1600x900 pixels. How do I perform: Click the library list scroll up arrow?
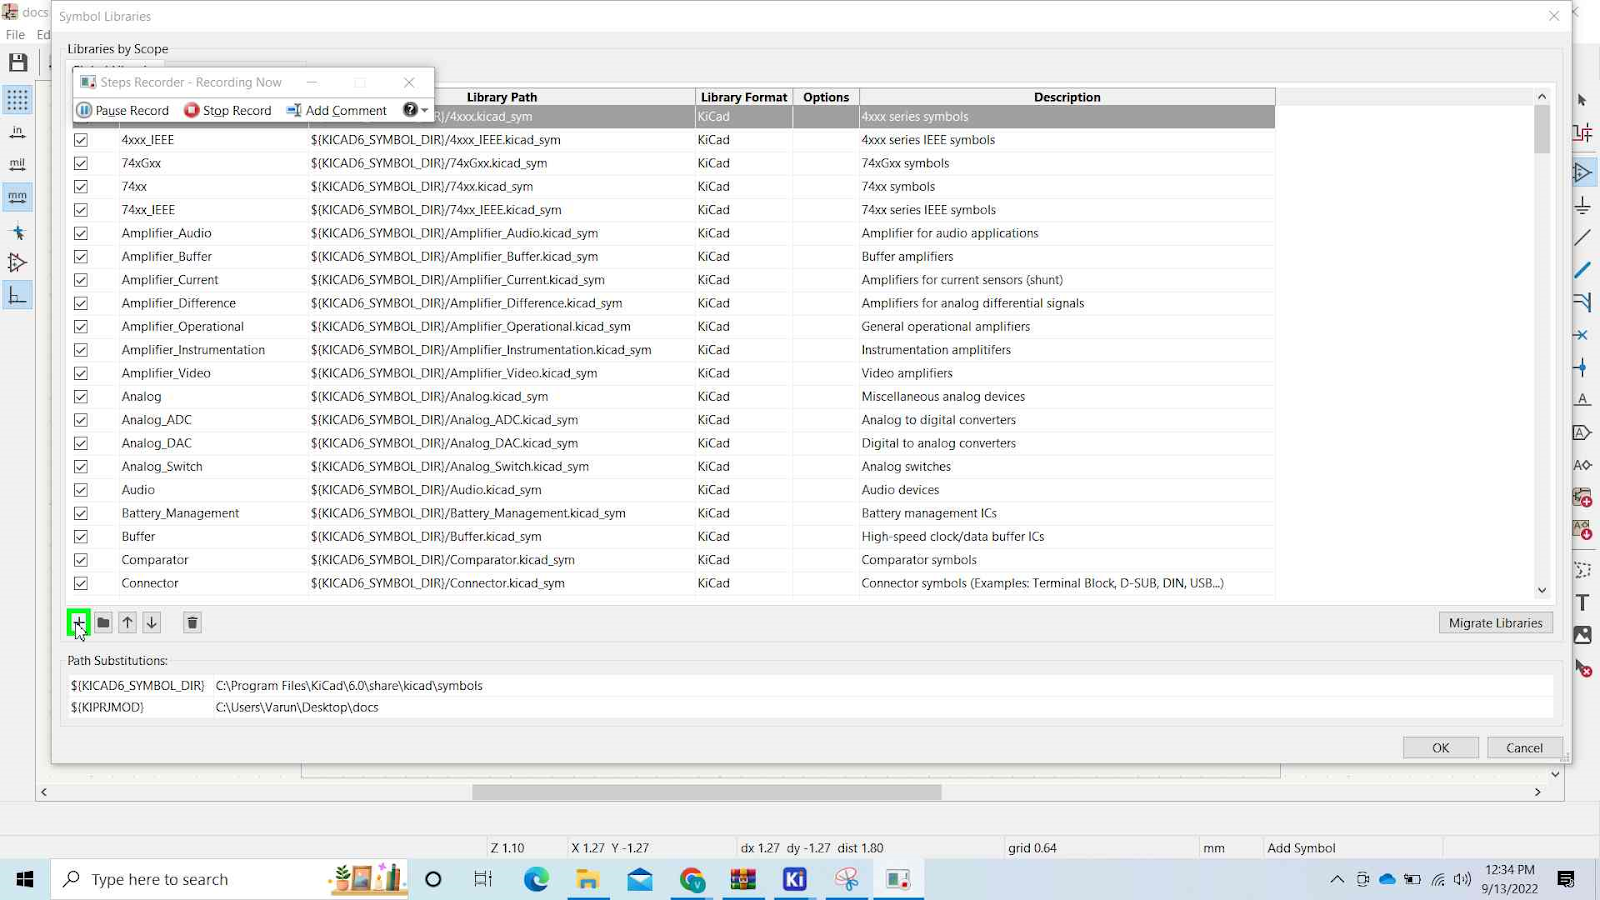point(1542,97)
